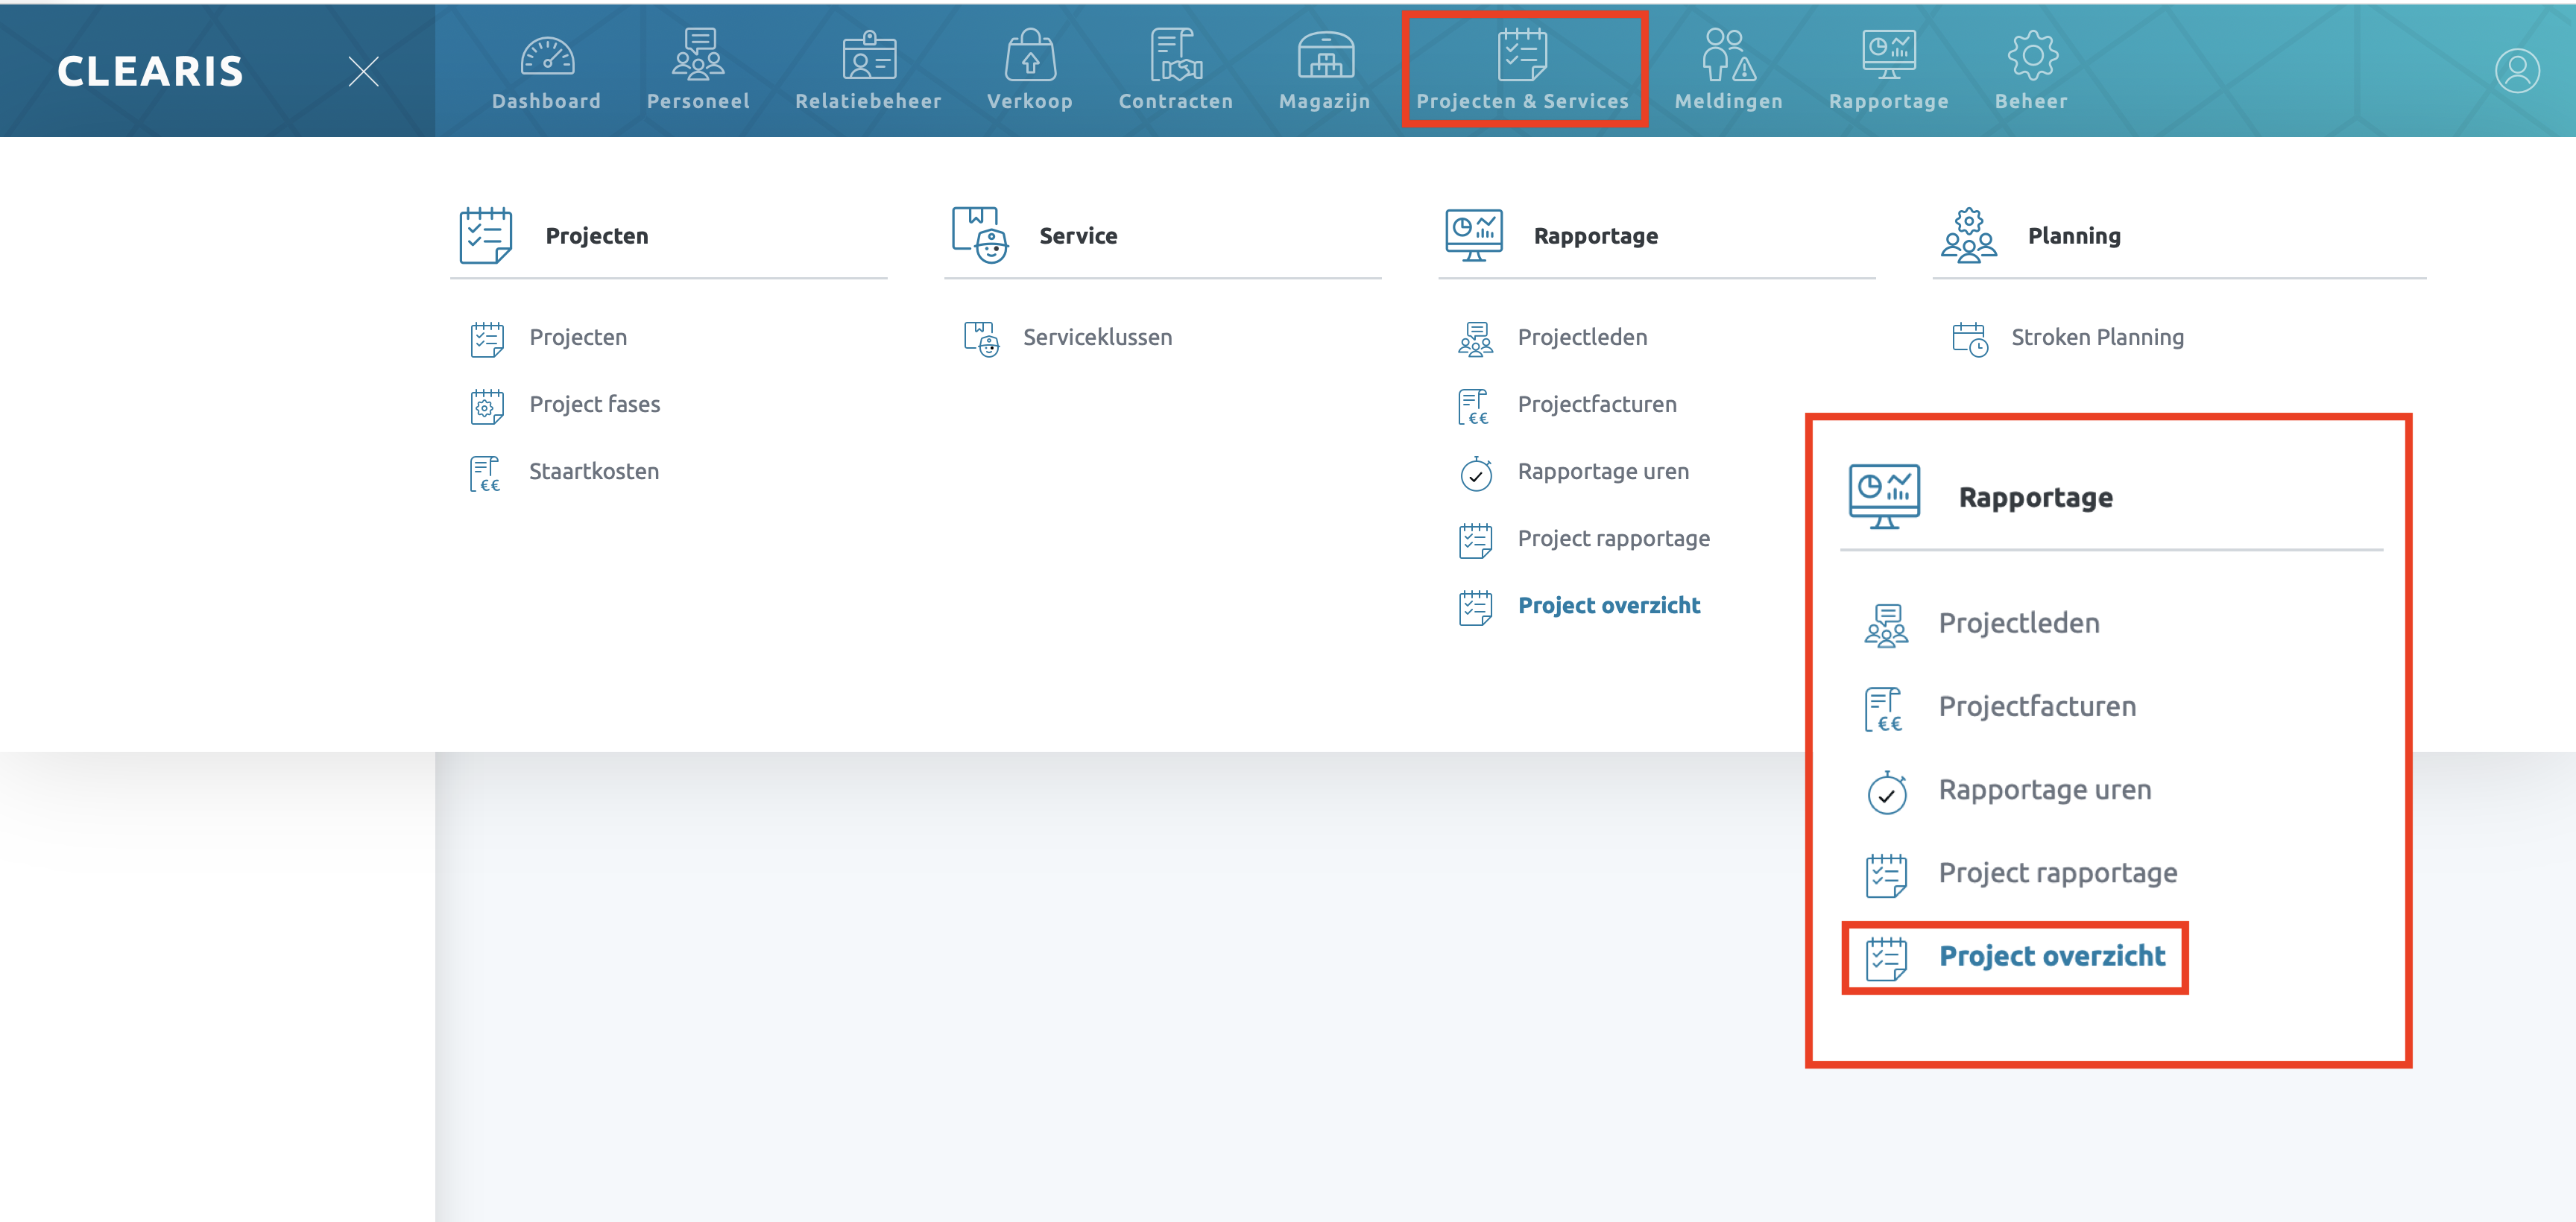Select Project rapportage in Rapportage column
This screenshot has height=1222, width=2576.
[1613, 538]
